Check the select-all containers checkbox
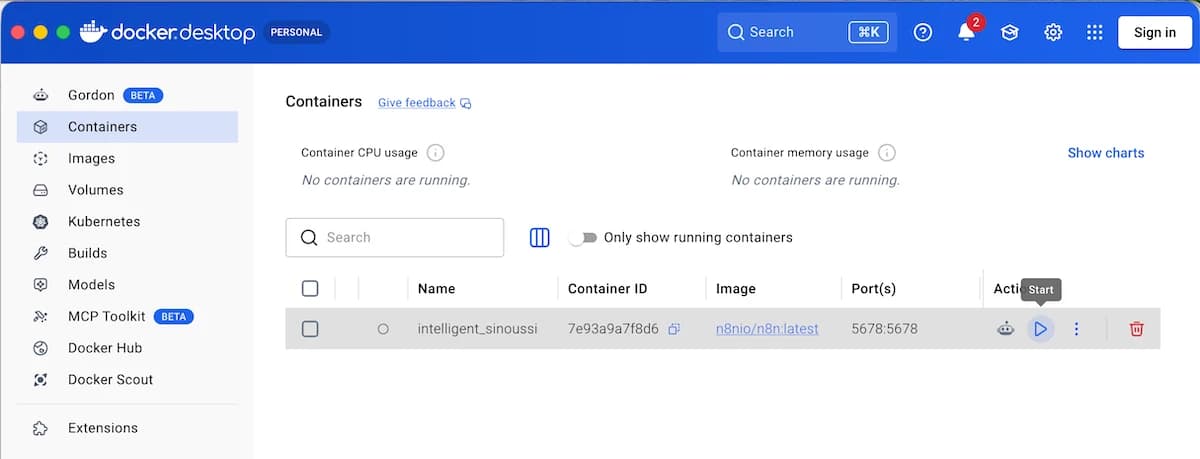This screenshot has width=1200, height=459. [310, 288]
